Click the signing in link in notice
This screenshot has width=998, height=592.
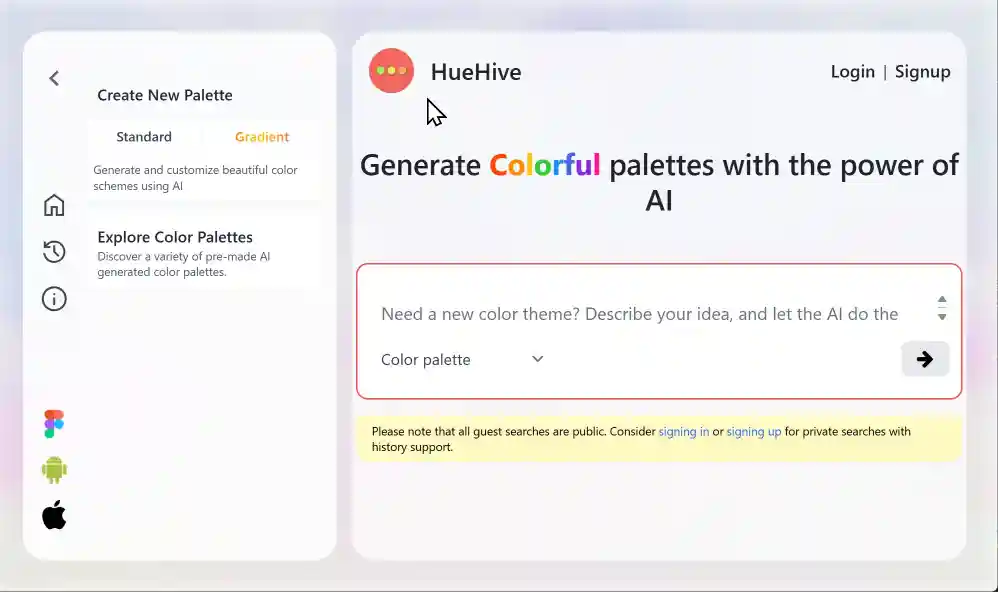click(x=683, y=431)
